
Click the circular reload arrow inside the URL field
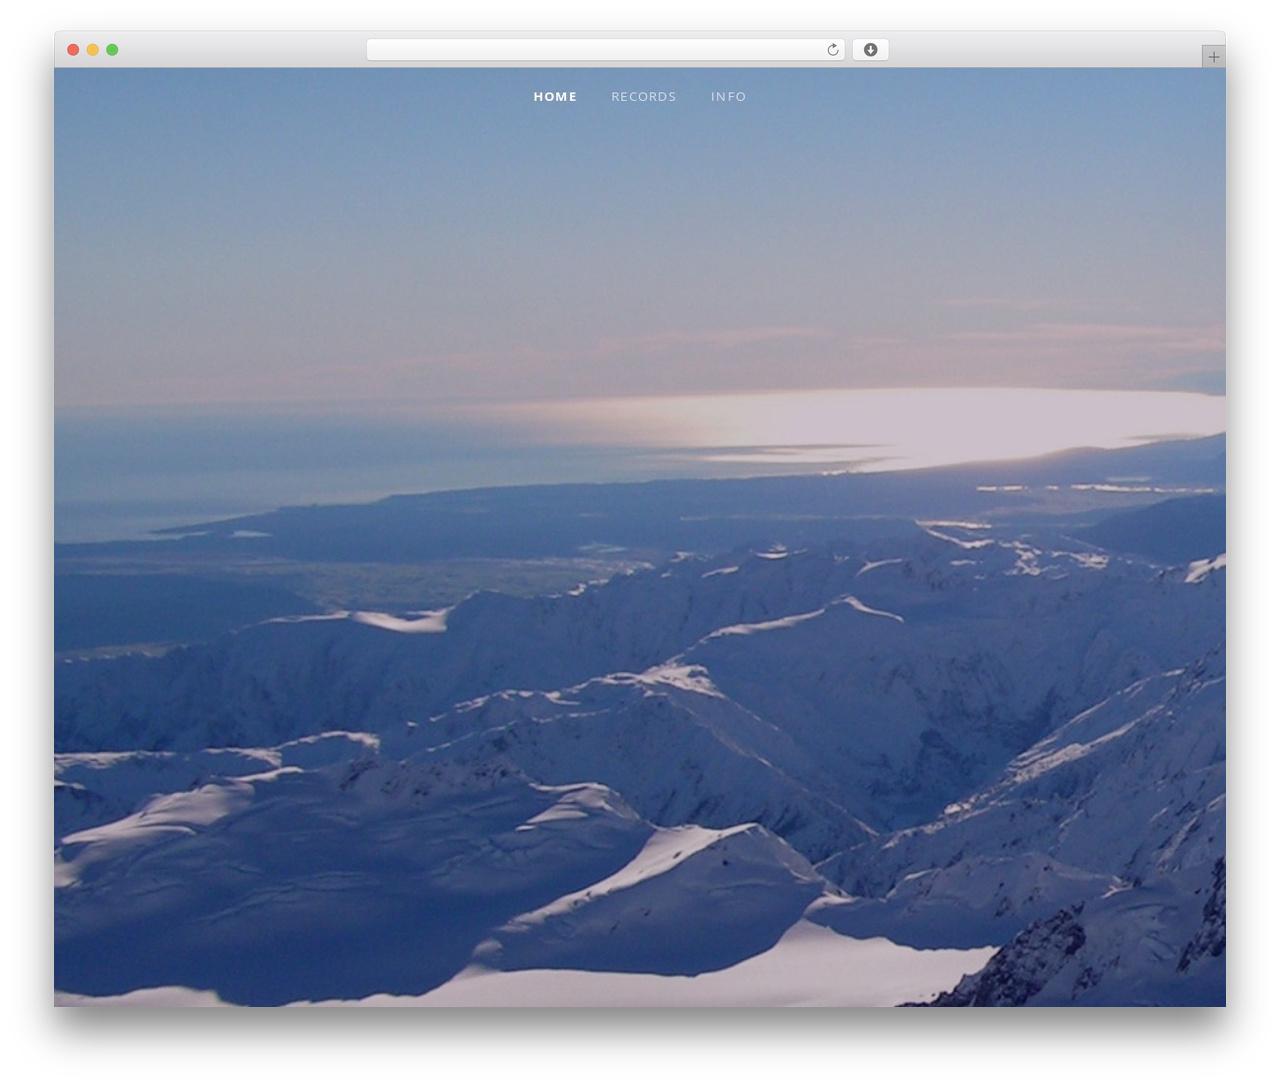tap(832, 50)
